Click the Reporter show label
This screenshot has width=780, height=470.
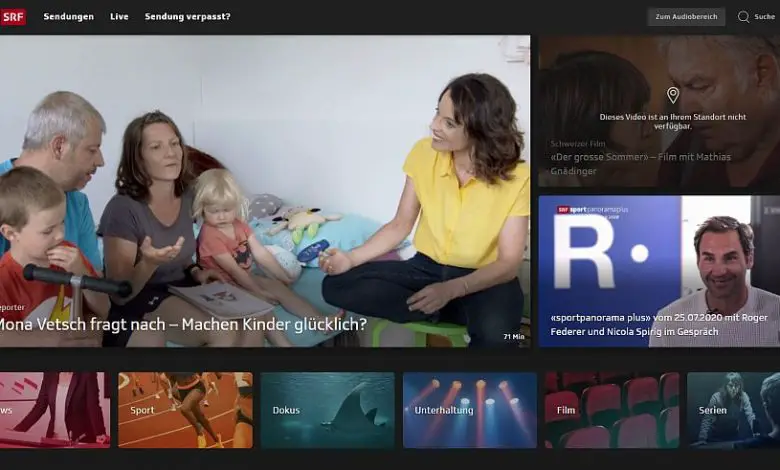coord(12,307)
